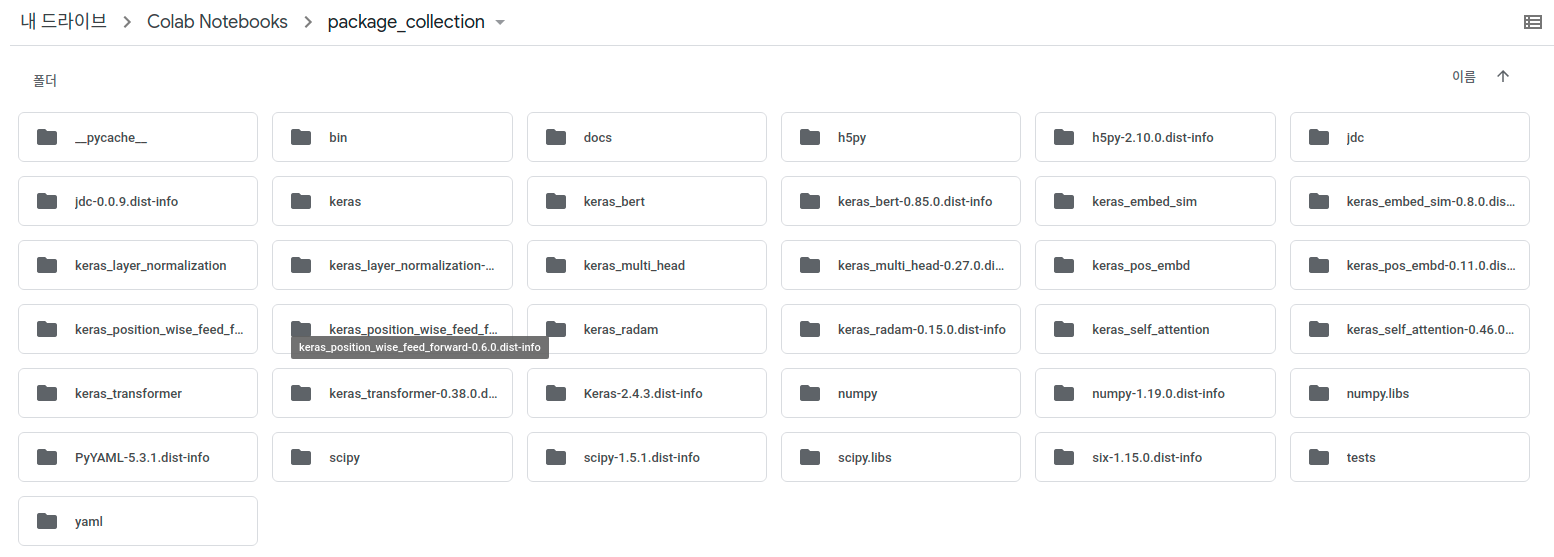
Task: Select PyYAML-5.3.1.dist-info folder name
Action: click(142, 458)
